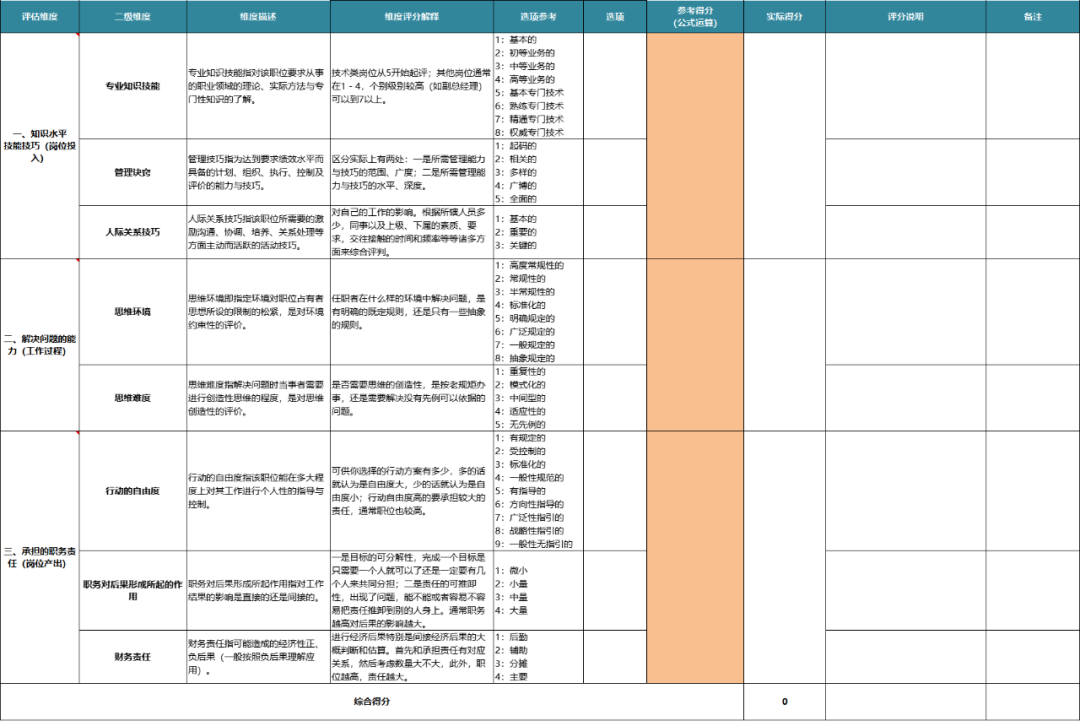
Task: Click the empty 评分说明 cell for 管理诀窍
Action: [x=906, y=172]
